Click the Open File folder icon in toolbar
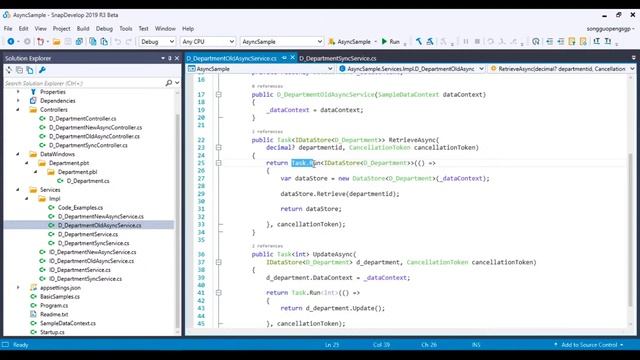 pos(56,42)
